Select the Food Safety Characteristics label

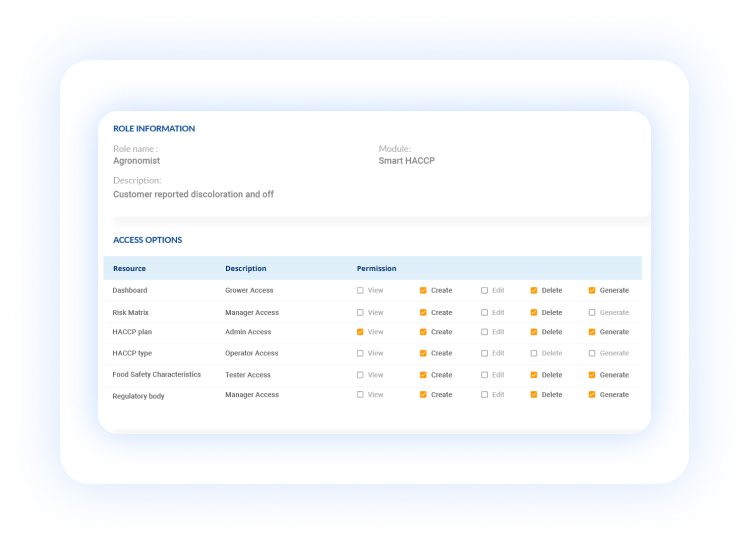point(157,374)
